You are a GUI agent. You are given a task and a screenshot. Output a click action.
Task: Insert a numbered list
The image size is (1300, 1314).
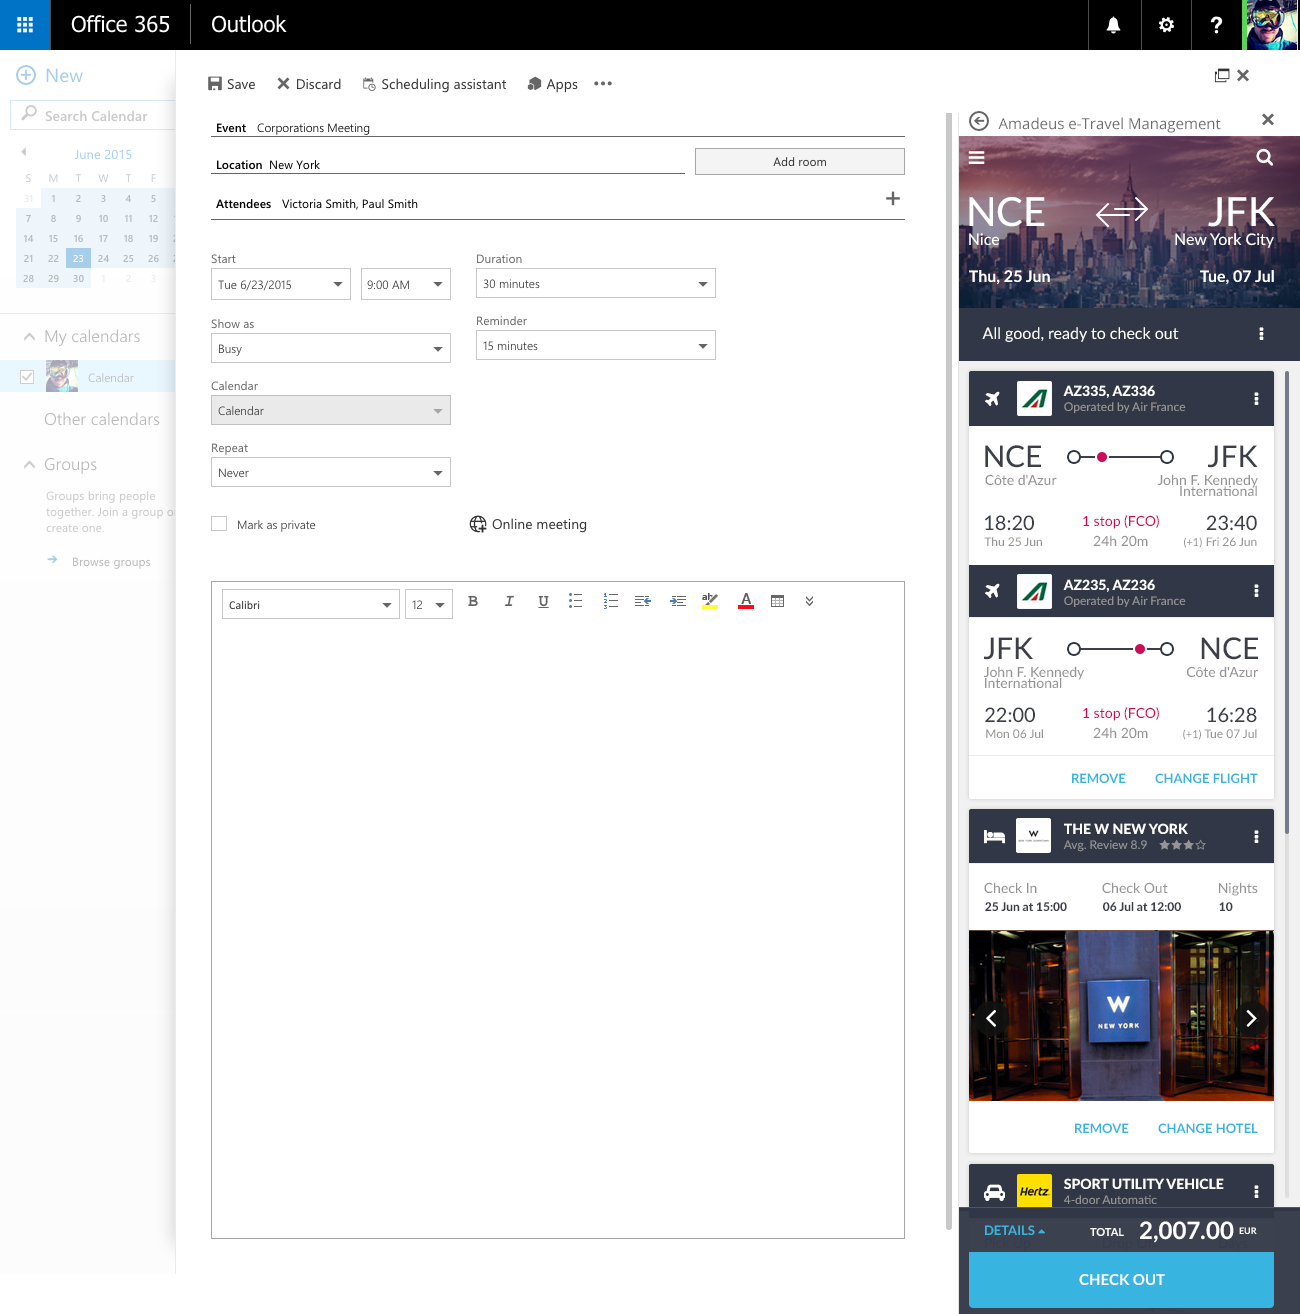click(x=611, y=601)
